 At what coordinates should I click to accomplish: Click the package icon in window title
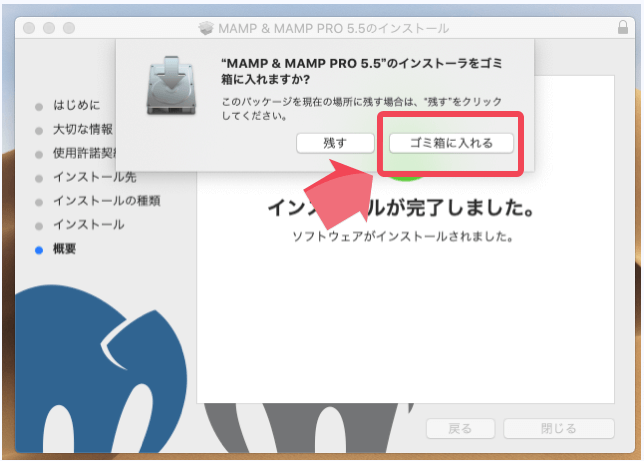point(206,28)
